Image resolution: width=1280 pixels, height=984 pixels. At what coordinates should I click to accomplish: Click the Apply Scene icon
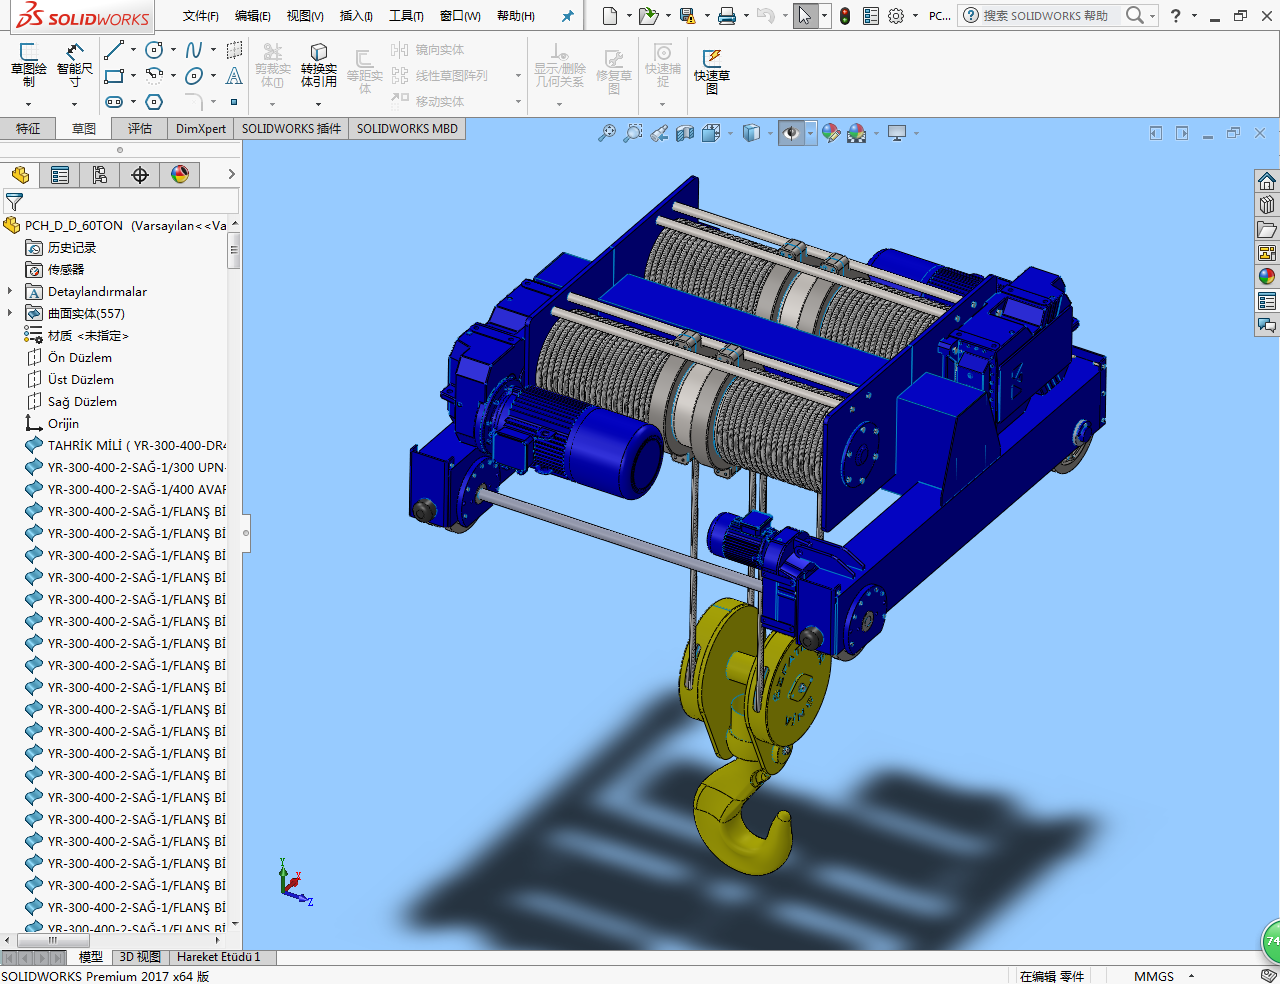(x=857, y=133)
